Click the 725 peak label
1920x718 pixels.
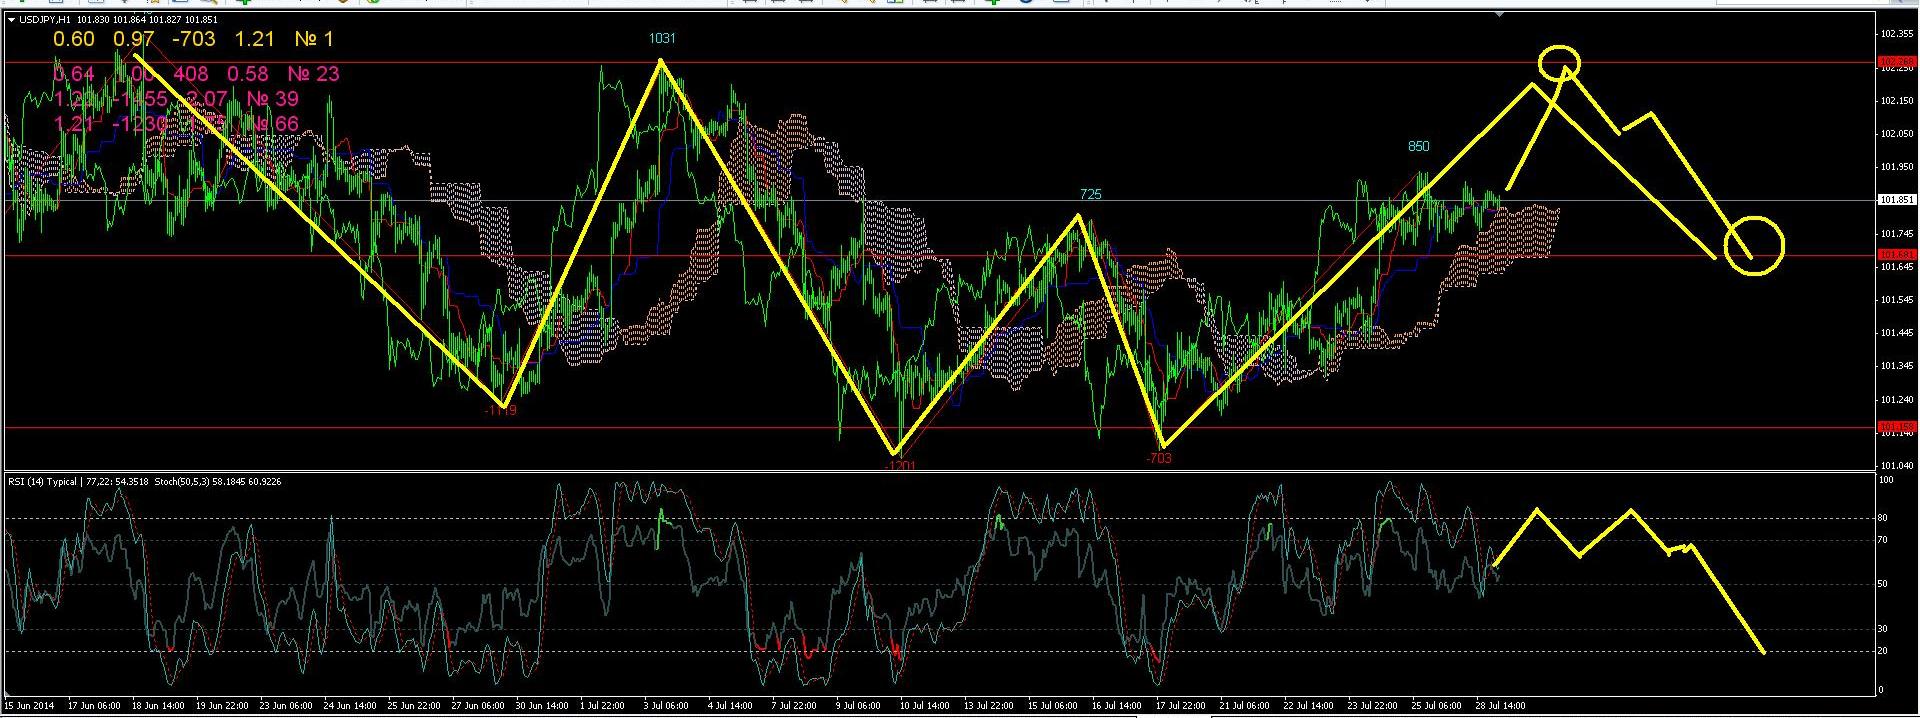point(1090,194)
